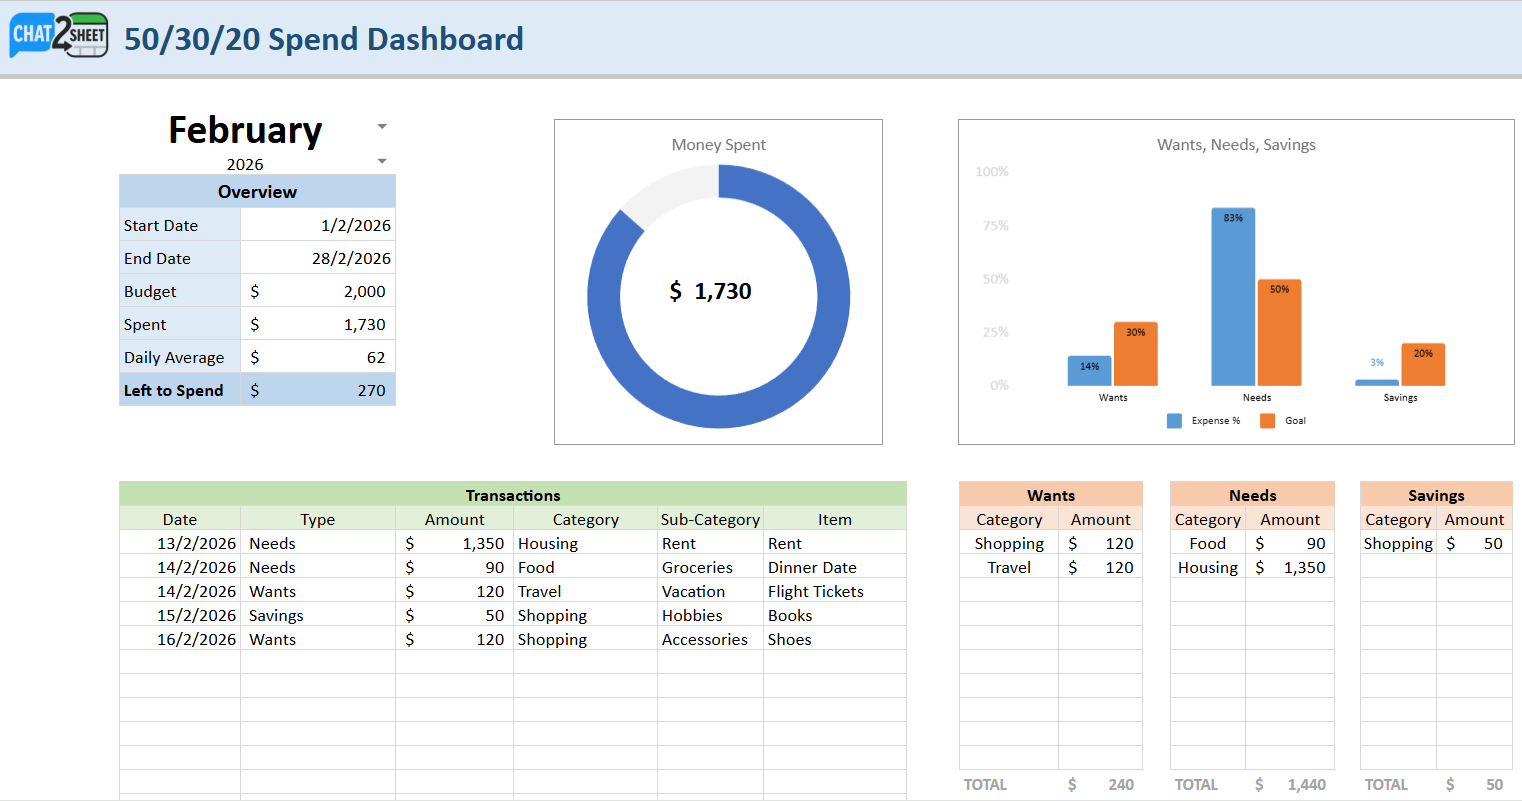Click the Wants, Needs, Savings chart title
1522x801 pixels.
[x=1236, y=145]
